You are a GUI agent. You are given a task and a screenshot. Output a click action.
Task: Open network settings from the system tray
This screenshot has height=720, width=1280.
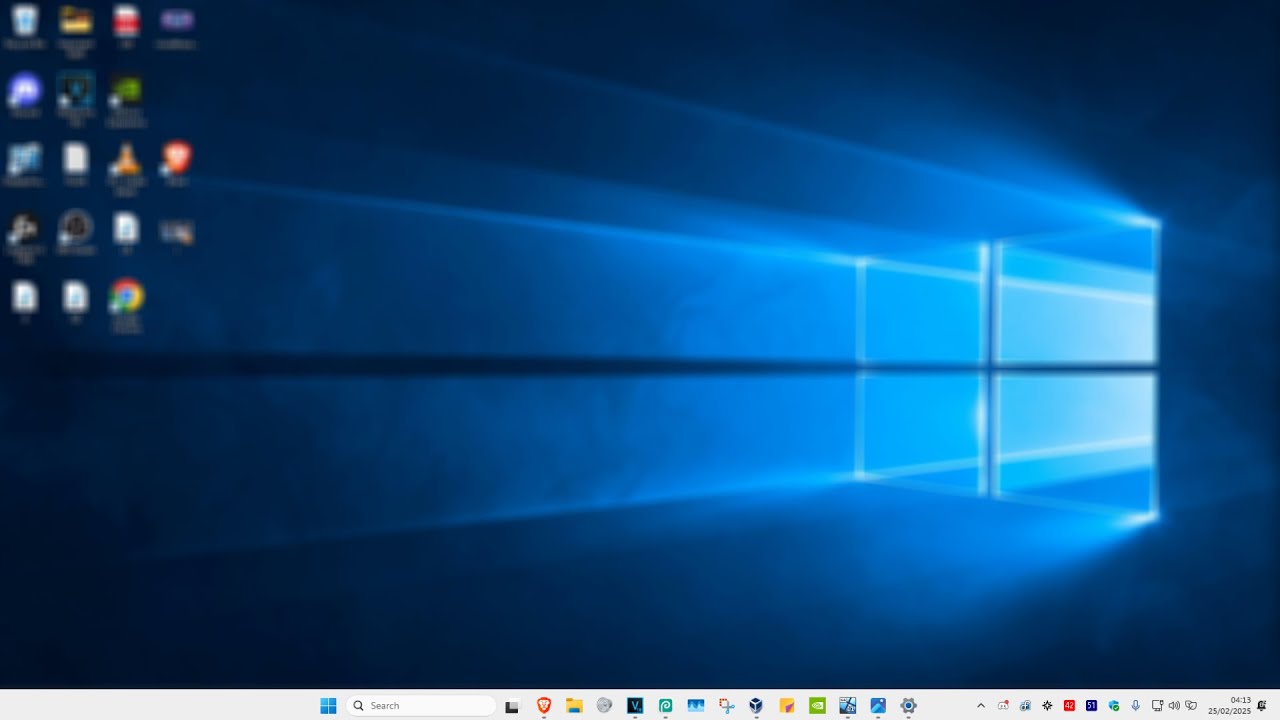click(x=1157, y=706)
